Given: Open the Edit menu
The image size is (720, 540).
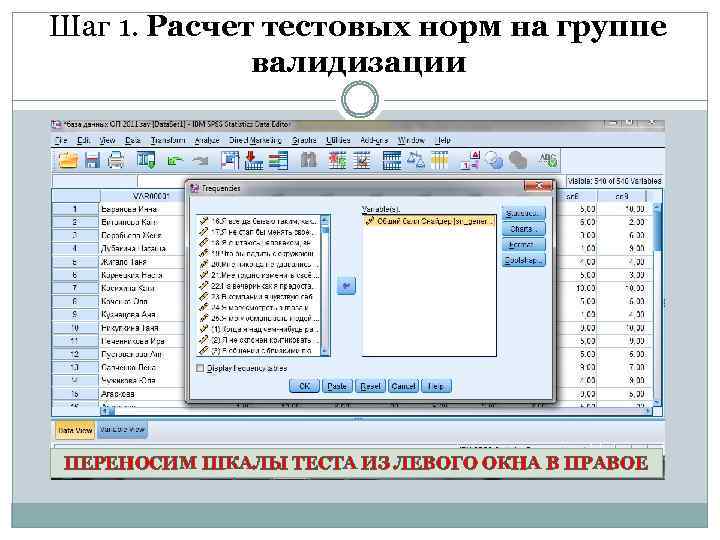Looking at the screenshot, I should 84,140.
